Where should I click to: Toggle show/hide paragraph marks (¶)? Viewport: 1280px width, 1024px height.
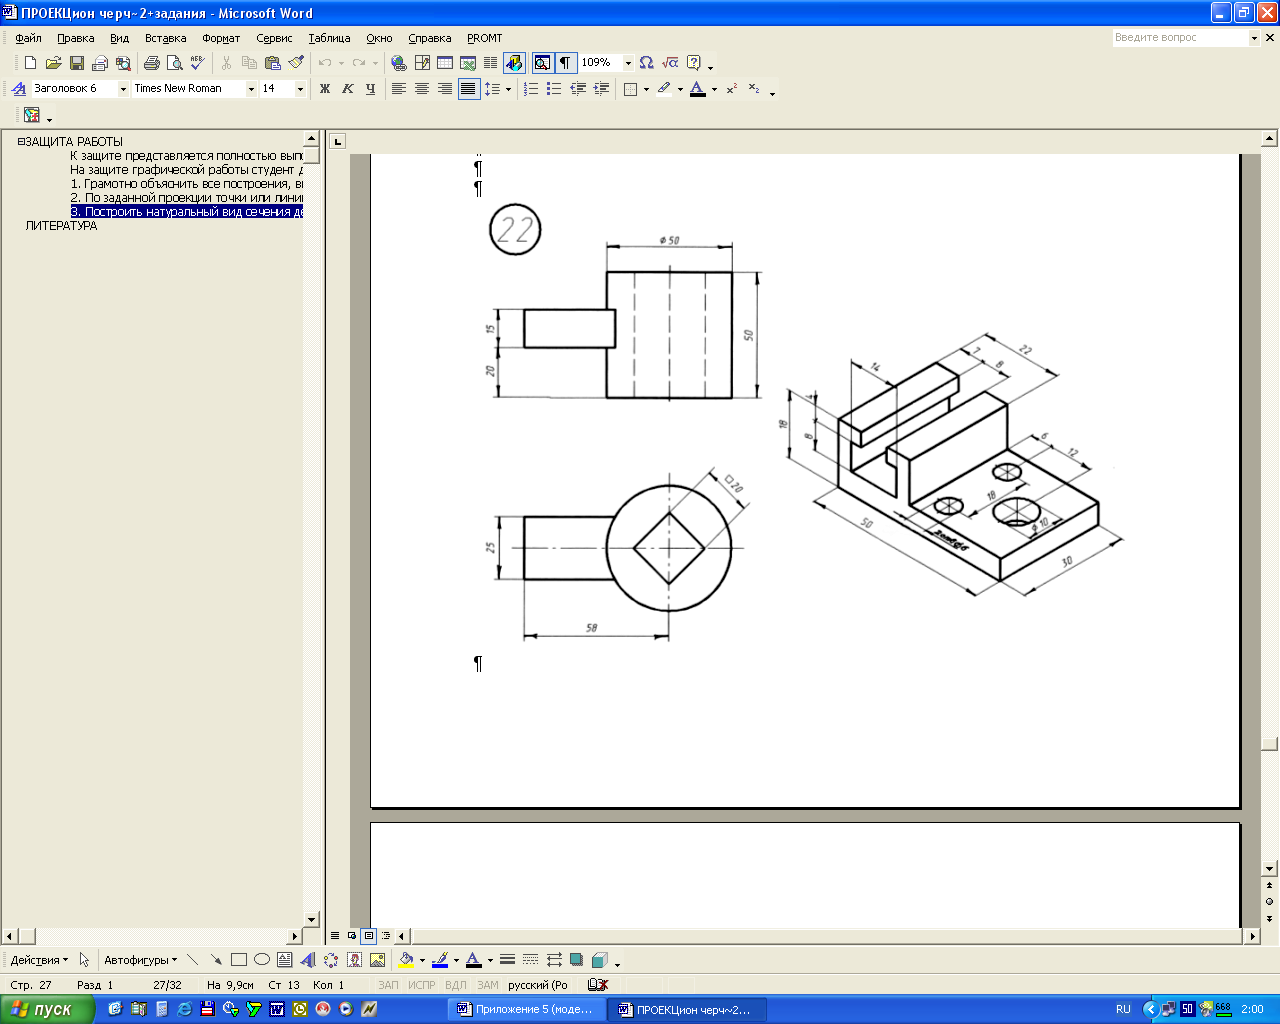565,63
